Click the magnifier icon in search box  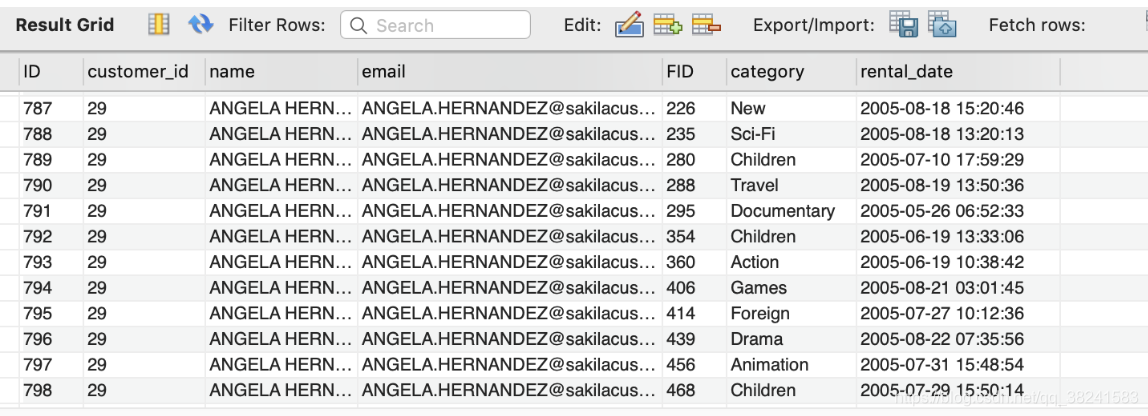[x=358, y=26]
